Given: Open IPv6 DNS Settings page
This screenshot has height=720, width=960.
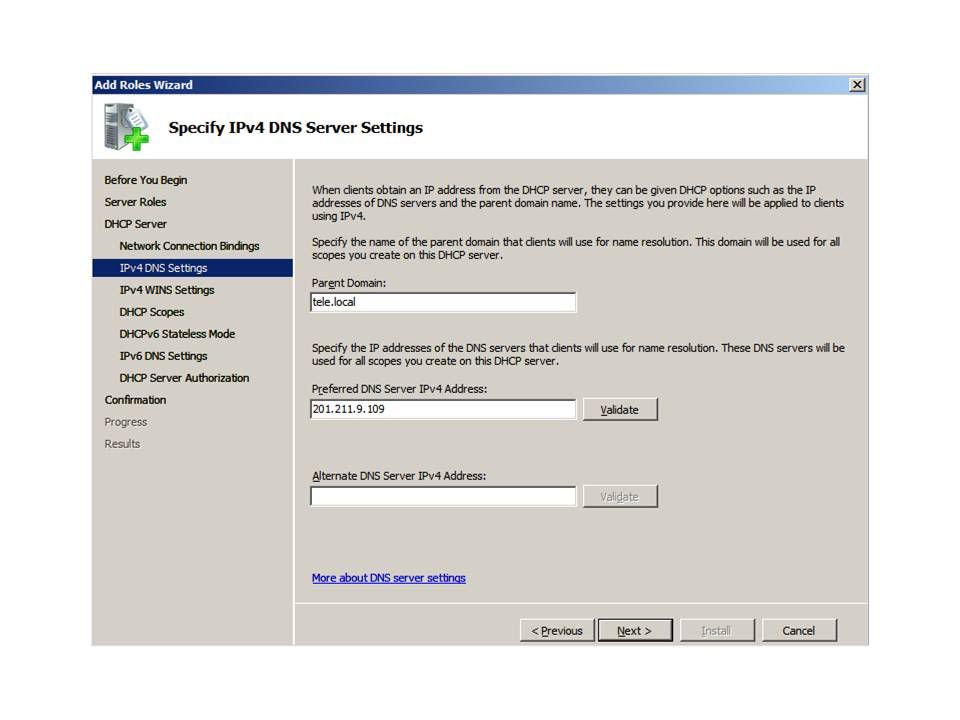Looking at the screenshot, I should (x=164, y=356).
